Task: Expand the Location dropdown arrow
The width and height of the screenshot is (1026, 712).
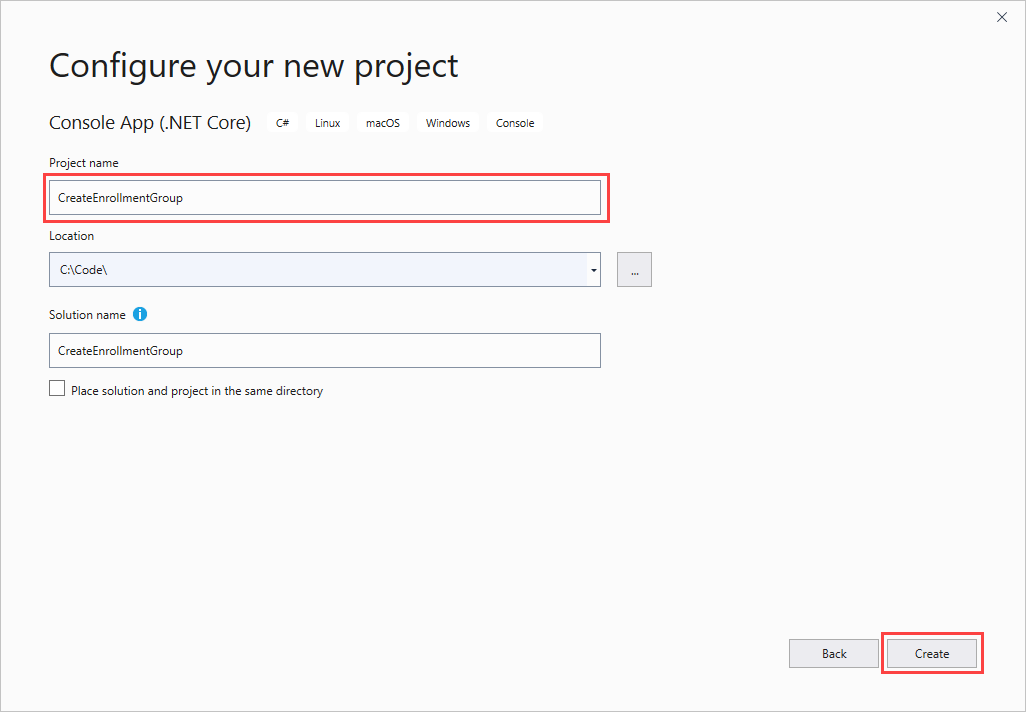Action: tap(593, 270)
